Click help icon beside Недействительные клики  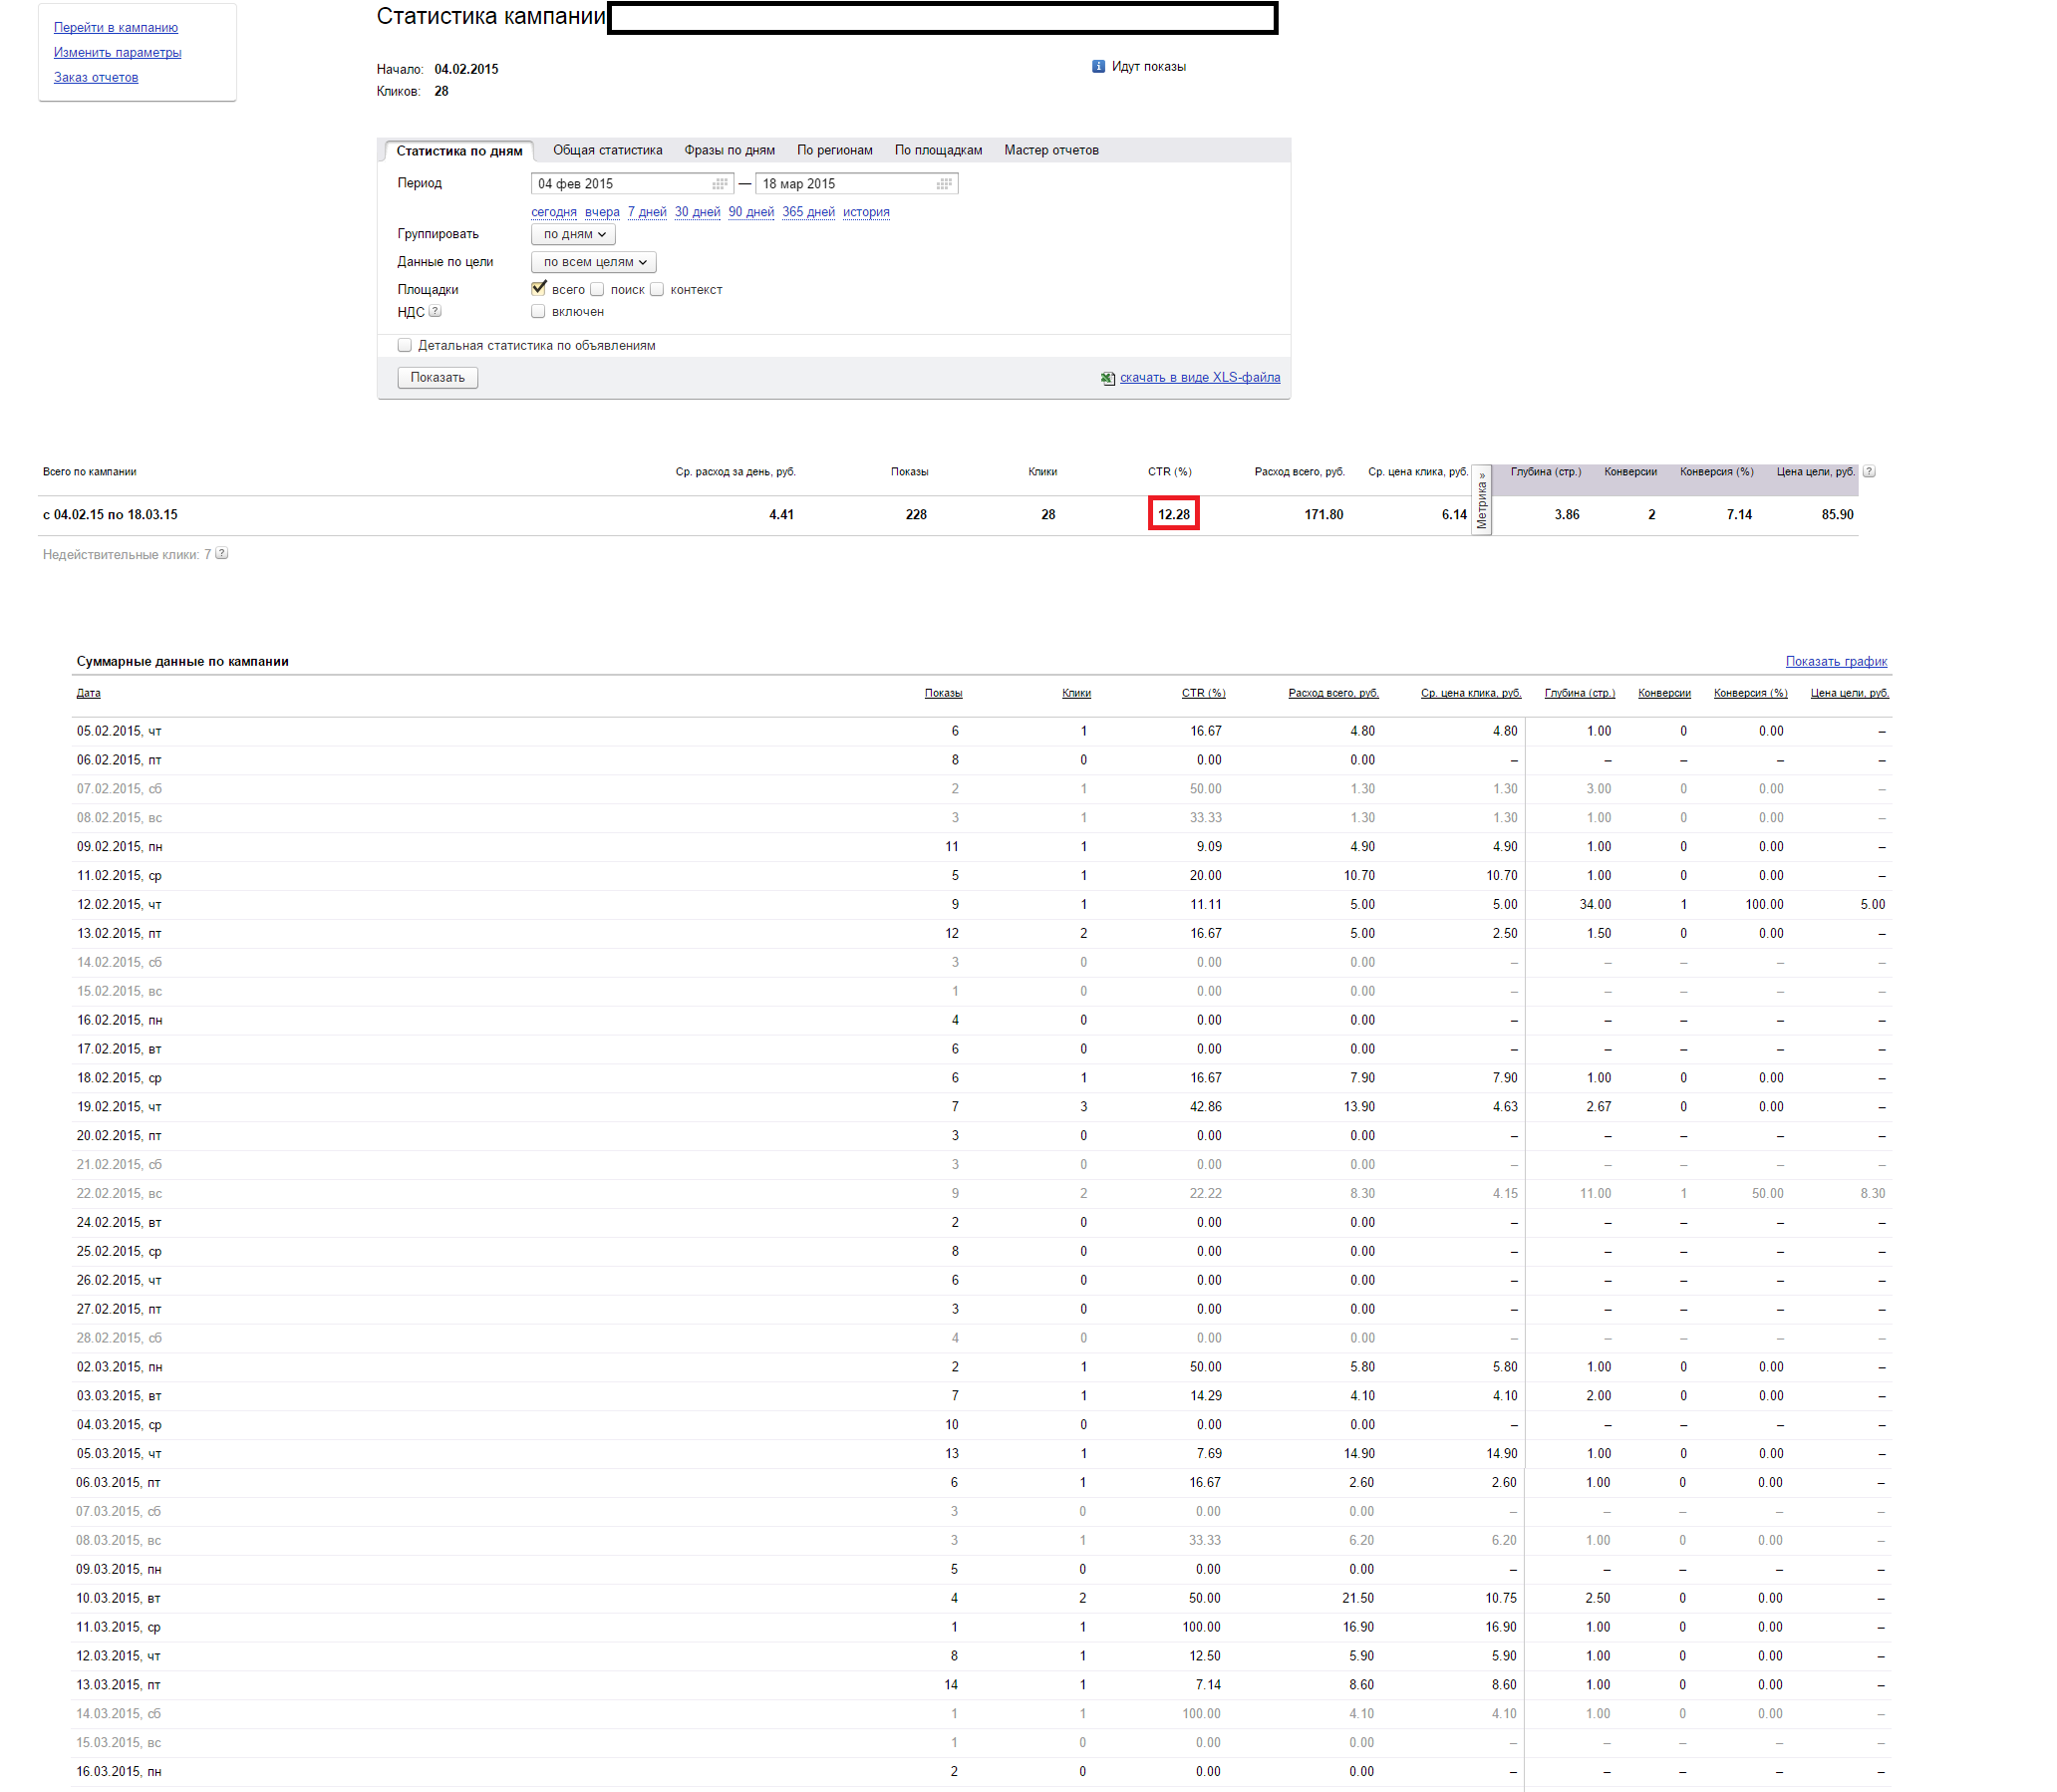coord(222,554)
